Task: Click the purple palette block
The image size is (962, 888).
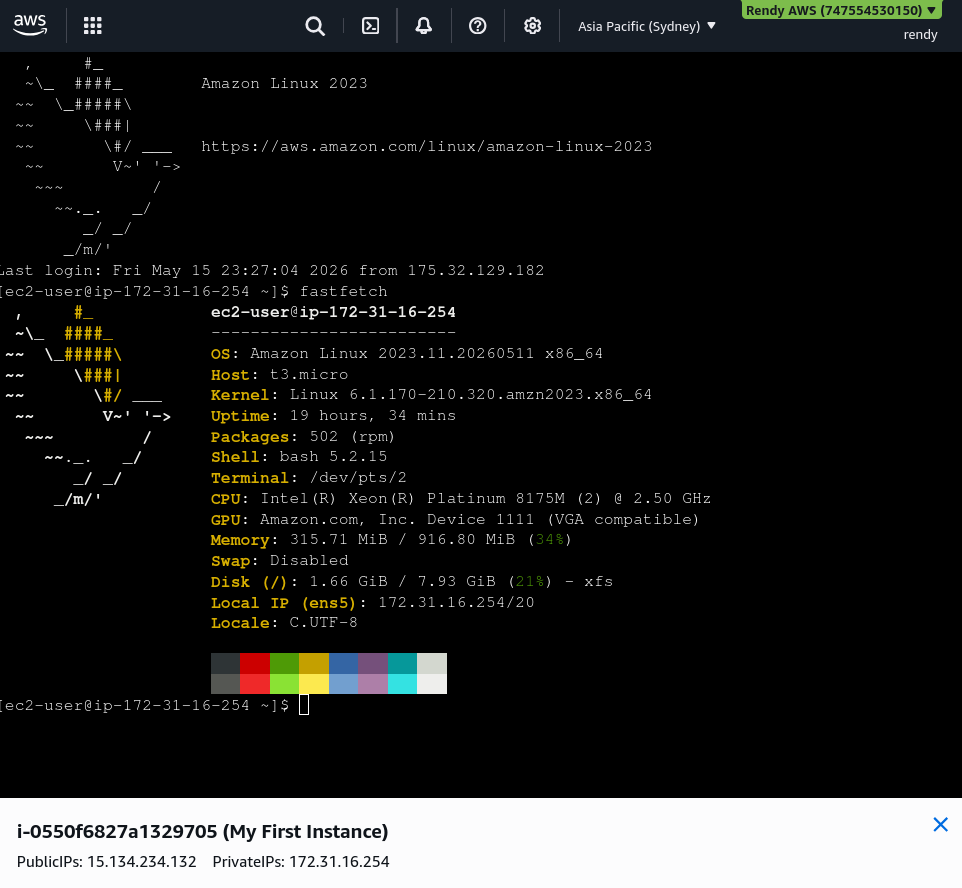Action: [x=373, y=663]
